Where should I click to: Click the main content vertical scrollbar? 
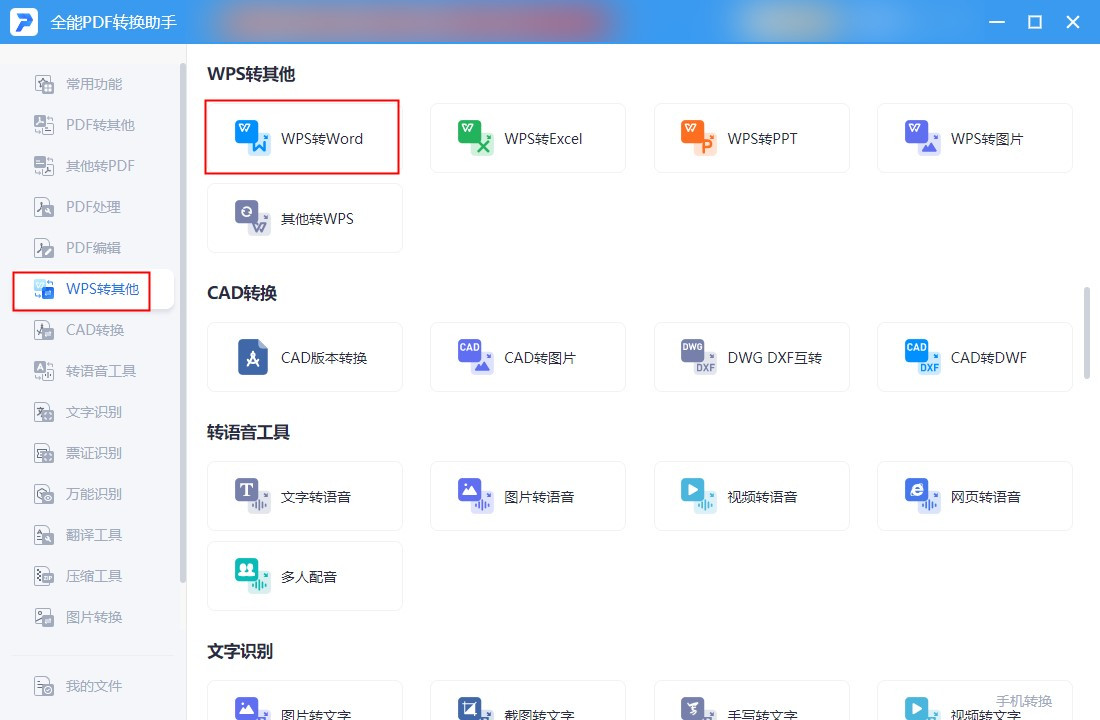tap(1087, 333)
